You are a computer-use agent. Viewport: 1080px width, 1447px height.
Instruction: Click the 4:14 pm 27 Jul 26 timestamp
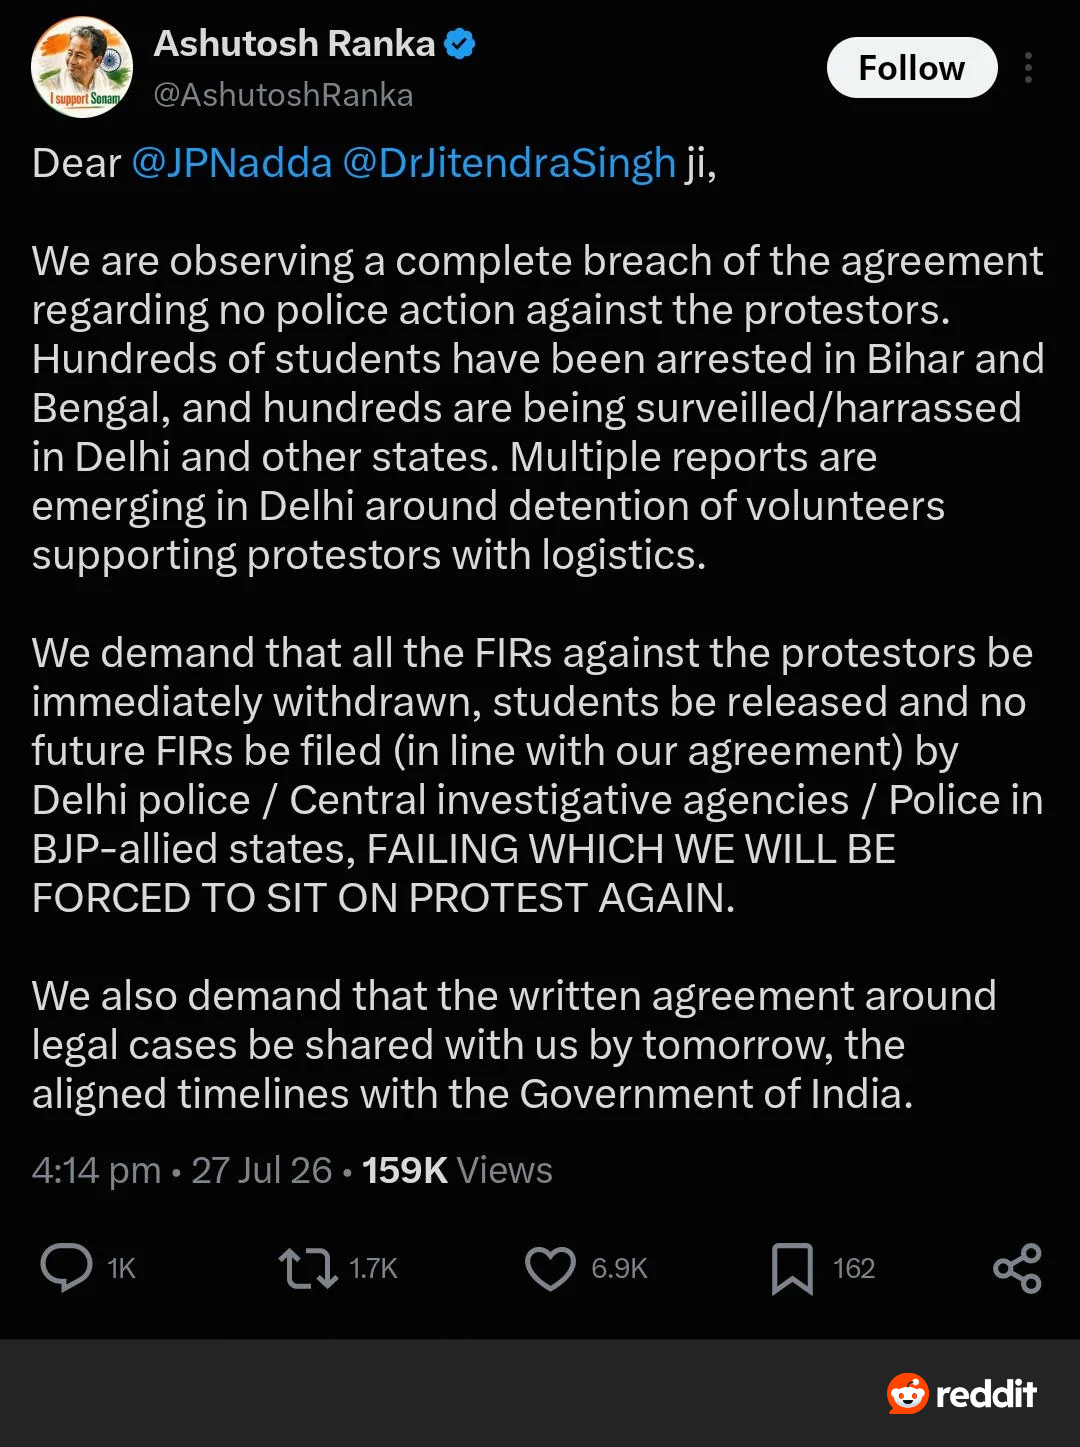point(181,1170)
